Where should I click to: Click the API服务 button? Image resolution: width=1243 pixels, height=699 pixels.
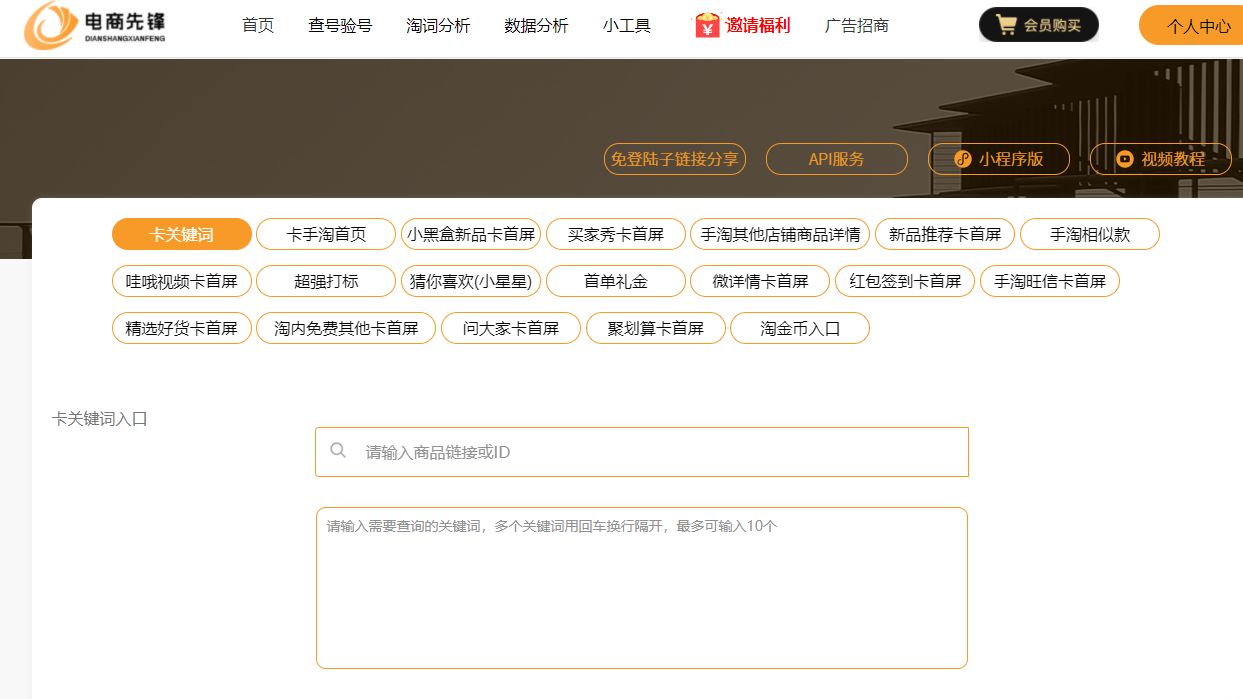coord(836,159)
